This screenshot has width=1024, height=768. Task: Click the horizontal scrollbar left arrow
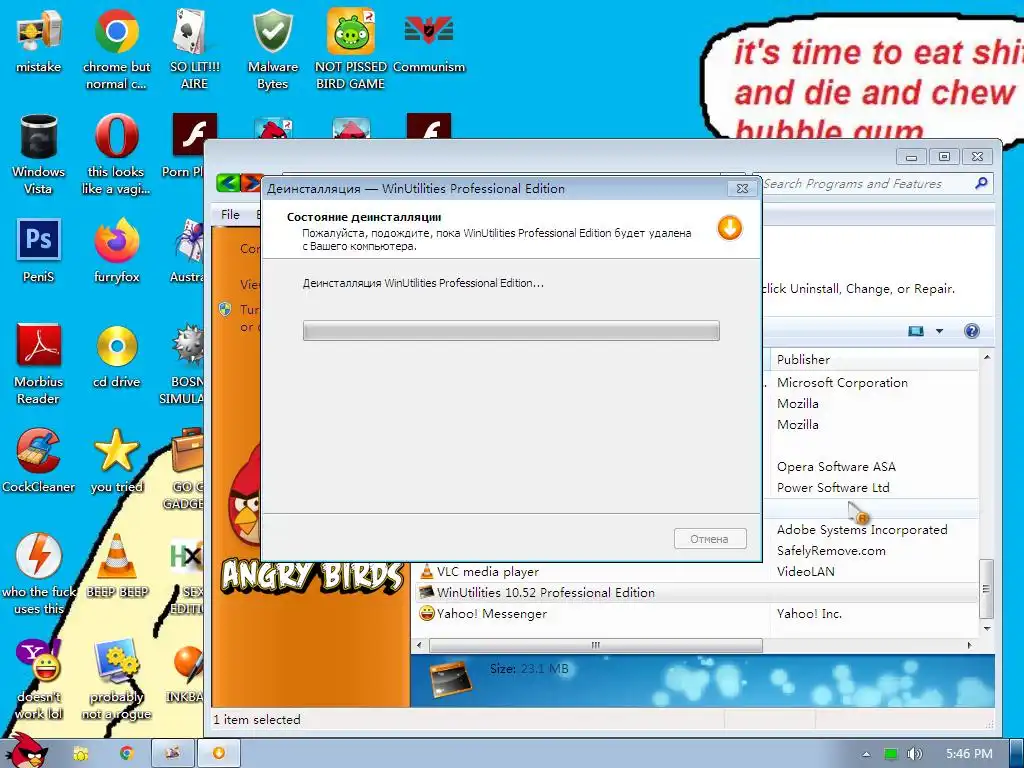coord(419,645)
